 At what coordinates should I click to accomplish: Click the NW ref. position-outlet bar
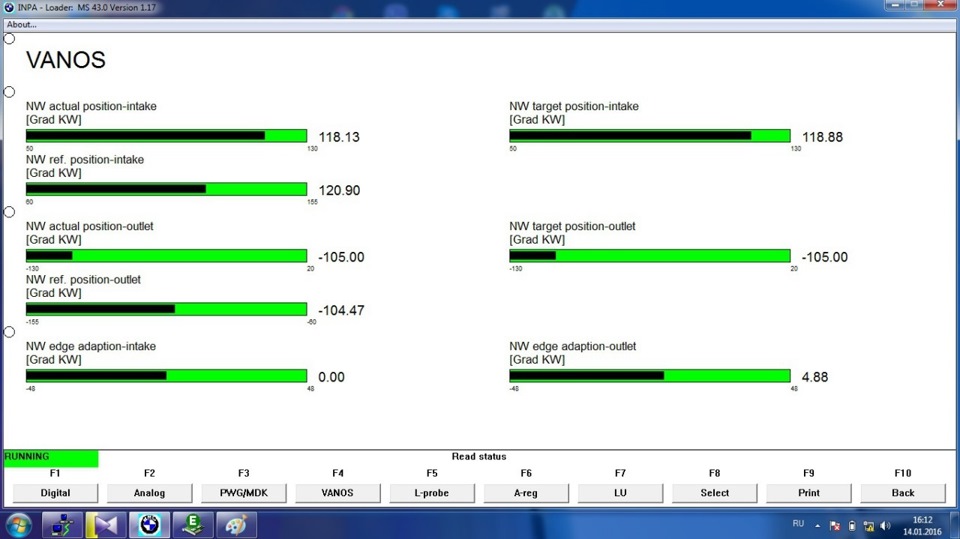coord(167,309)
